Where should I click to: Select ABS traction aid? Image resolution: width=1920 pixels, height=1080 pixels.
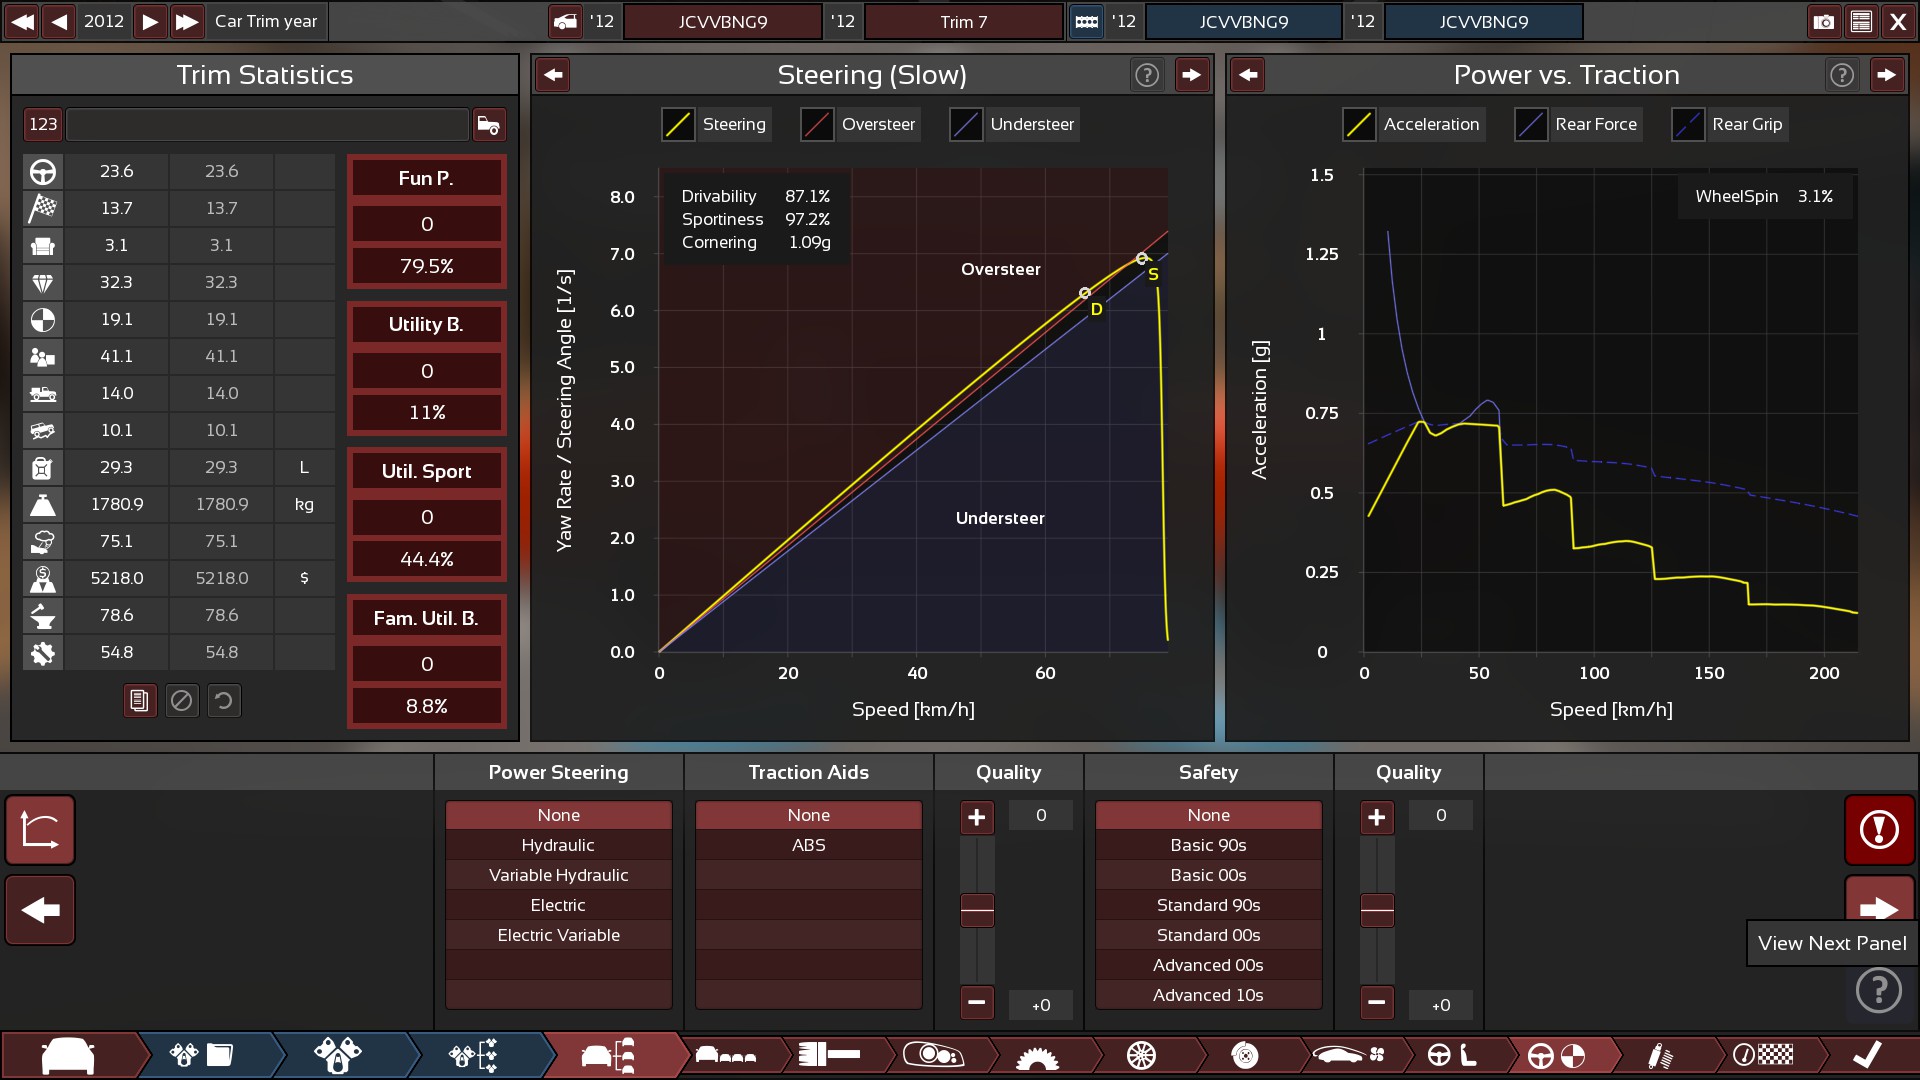[x=808, y=845]
